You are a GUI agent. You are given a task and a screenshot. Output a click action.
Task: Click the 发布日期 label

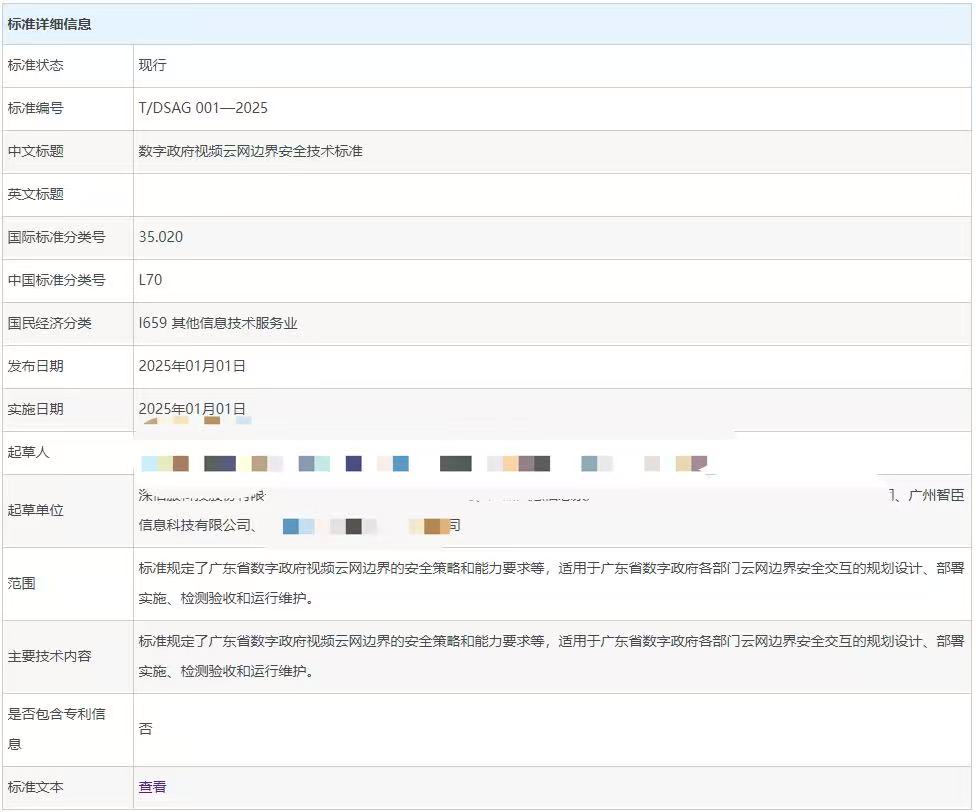(35, 366)
